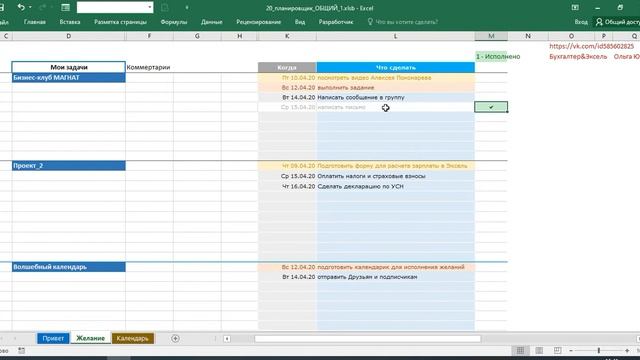Open the Главная ribbon tab
This screenshot has height=360, width=640.
pos(35,22)
